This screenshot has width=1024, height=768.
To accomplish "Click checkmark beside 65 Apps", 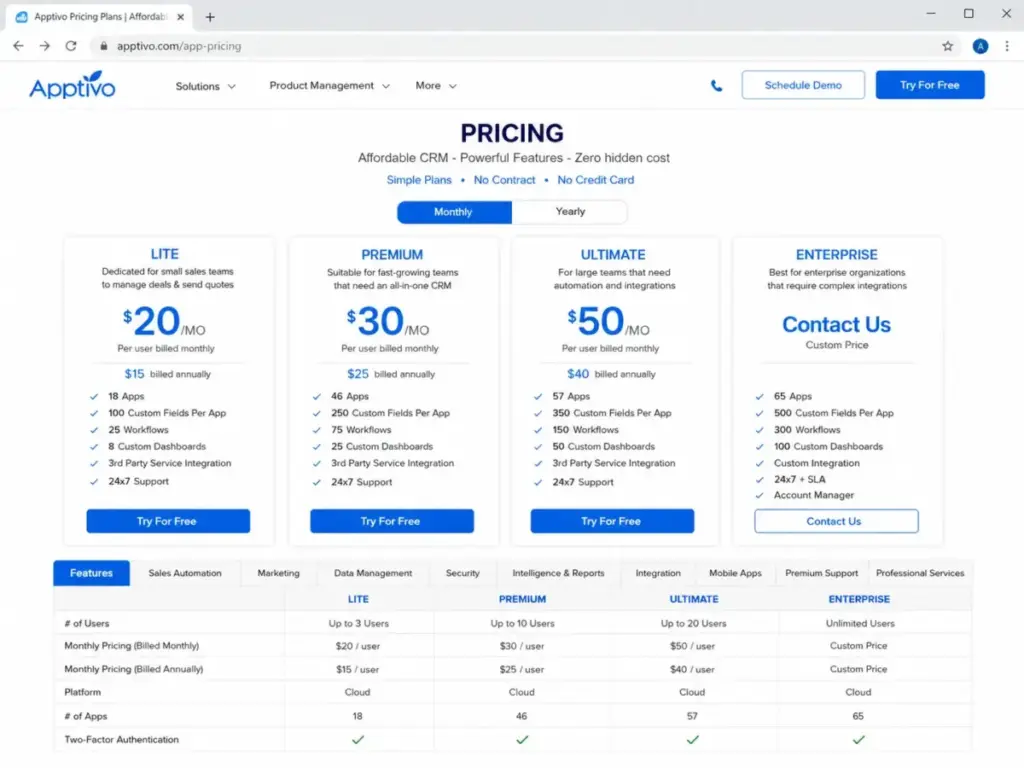I will coord(760,396).
